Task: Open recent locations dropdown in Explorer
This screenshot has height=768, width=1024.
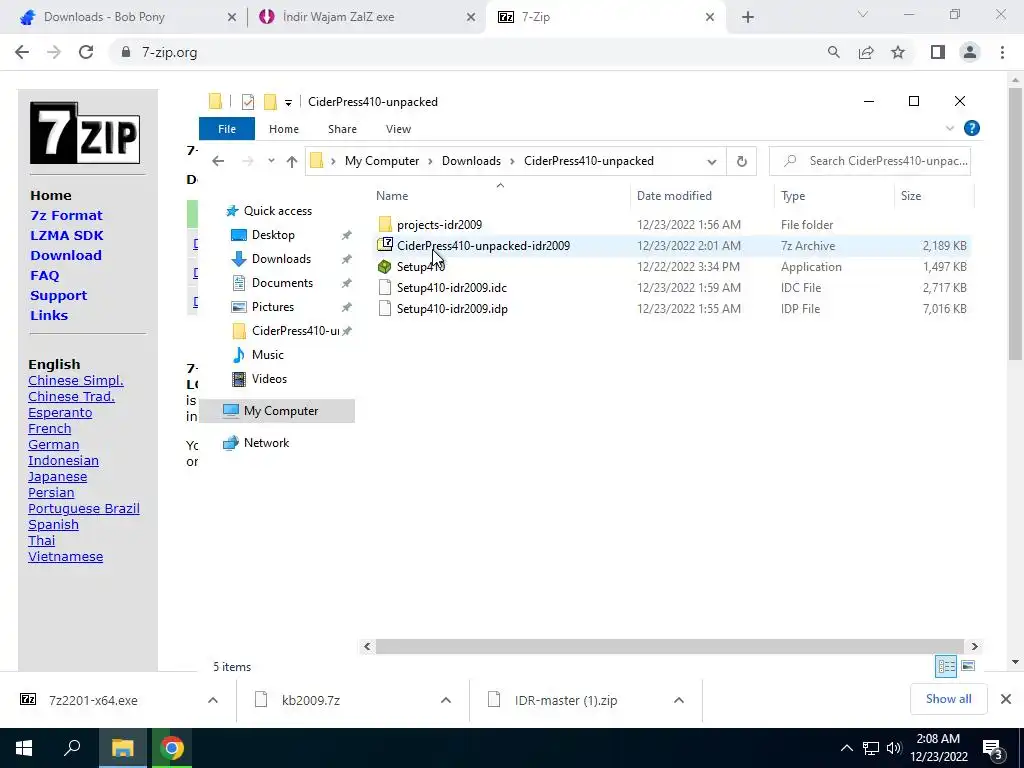Action: click(271, 161)
